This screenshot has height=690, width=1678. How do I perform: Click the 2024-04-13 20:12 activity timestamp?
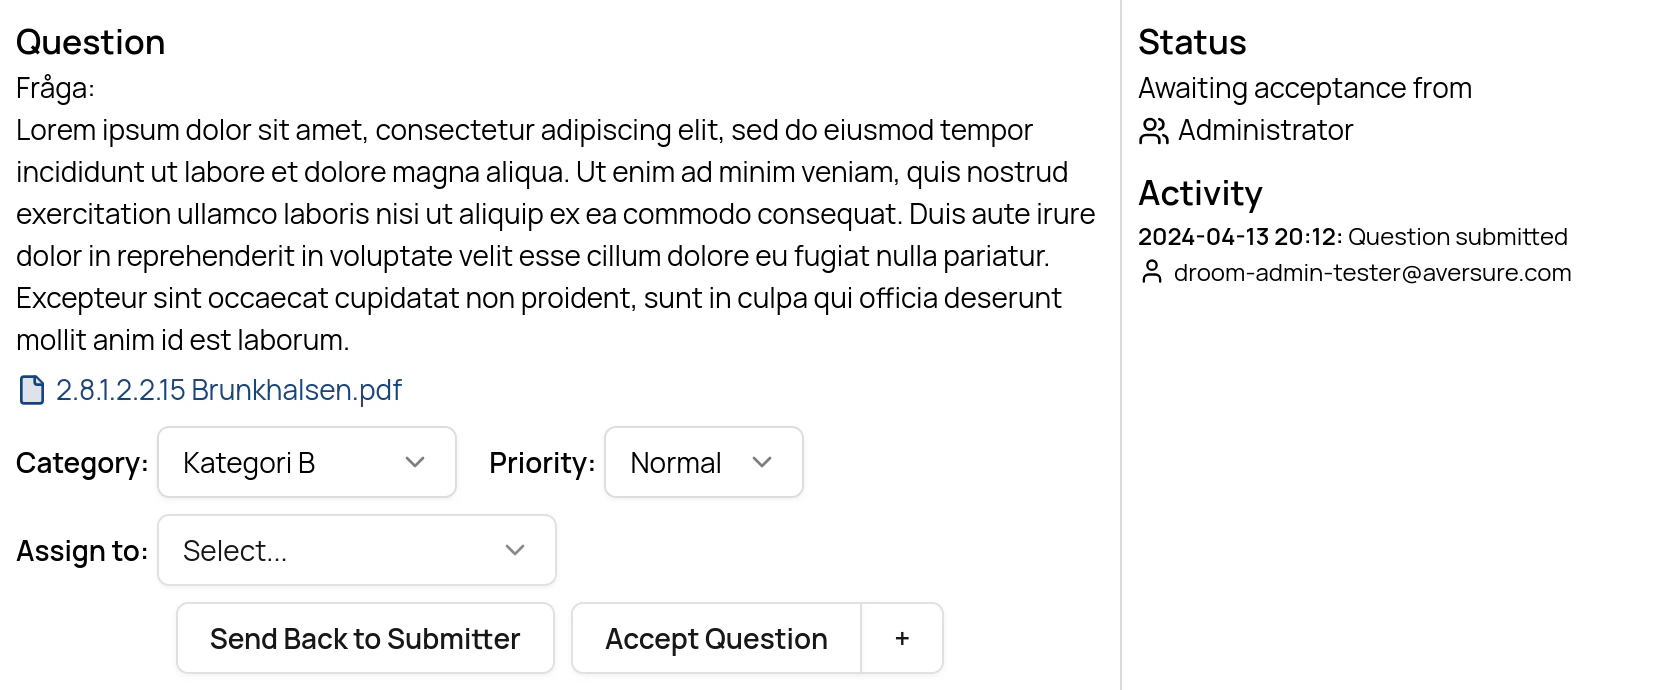[1239, 237]
